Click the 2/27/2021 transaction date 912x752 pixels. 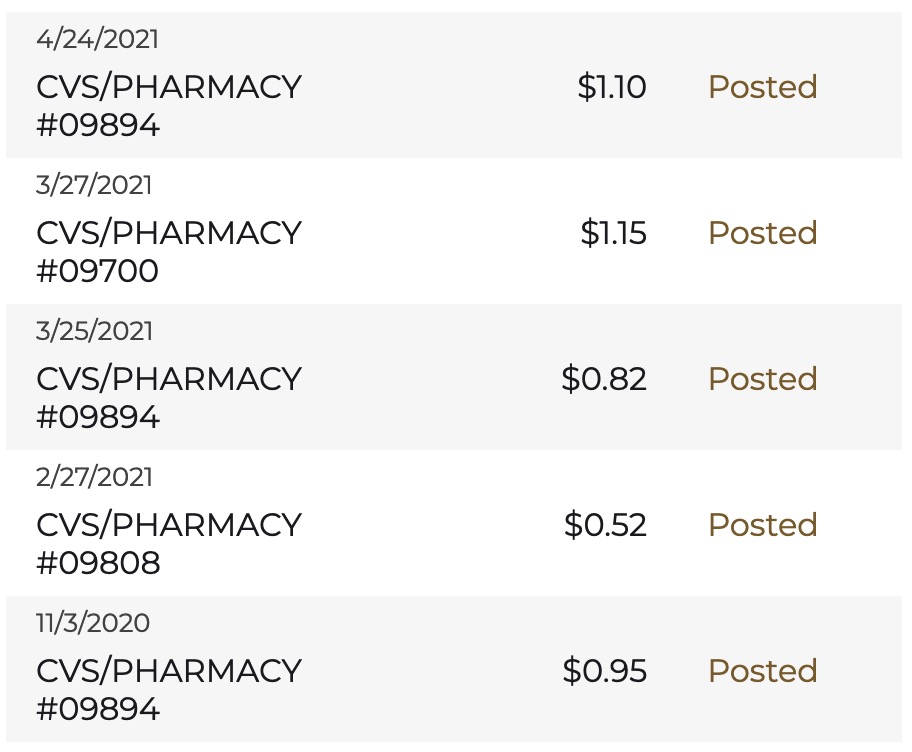coord(94,477)
